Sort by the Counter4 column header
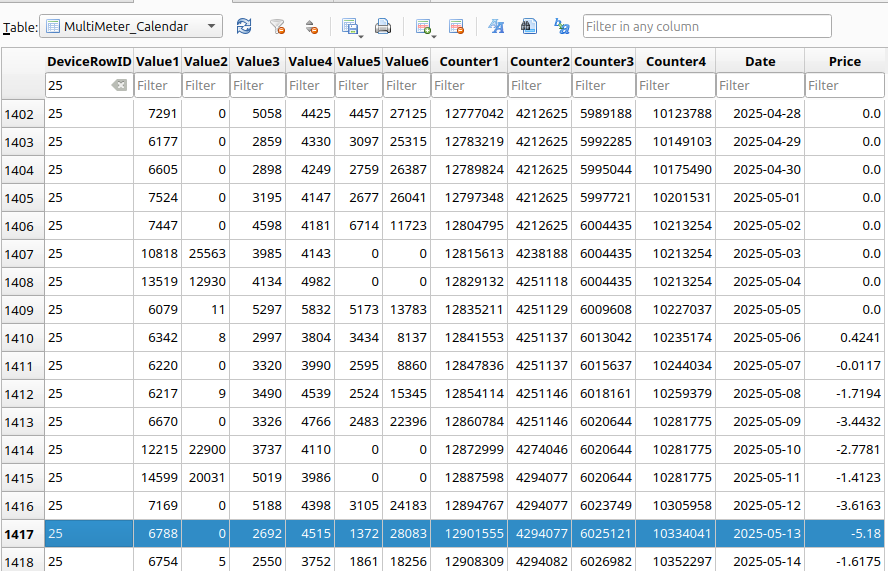Image resolution: width=888 pixels, height=571 pixels. click(x=676, y=61)
